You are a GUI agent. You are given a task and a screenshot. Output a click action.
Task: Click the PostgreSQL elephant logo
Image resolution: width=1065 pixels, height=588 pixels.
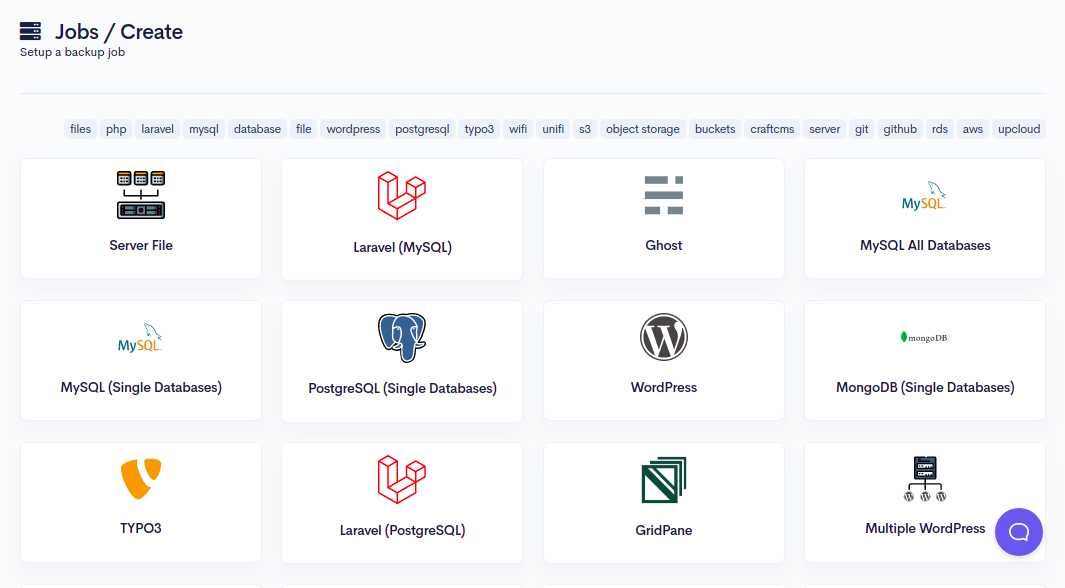click(402, 337)
